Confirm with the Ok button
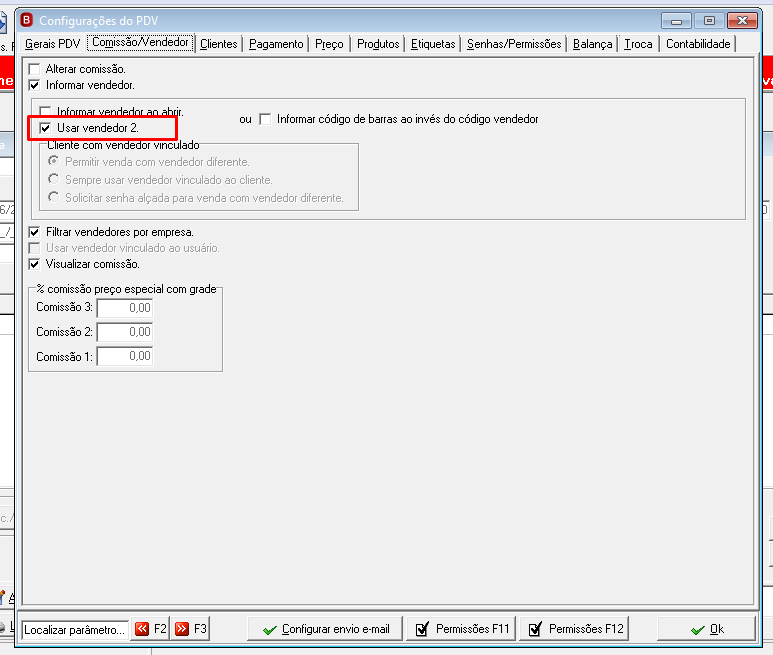773x655 pixels. coord(706,629)
